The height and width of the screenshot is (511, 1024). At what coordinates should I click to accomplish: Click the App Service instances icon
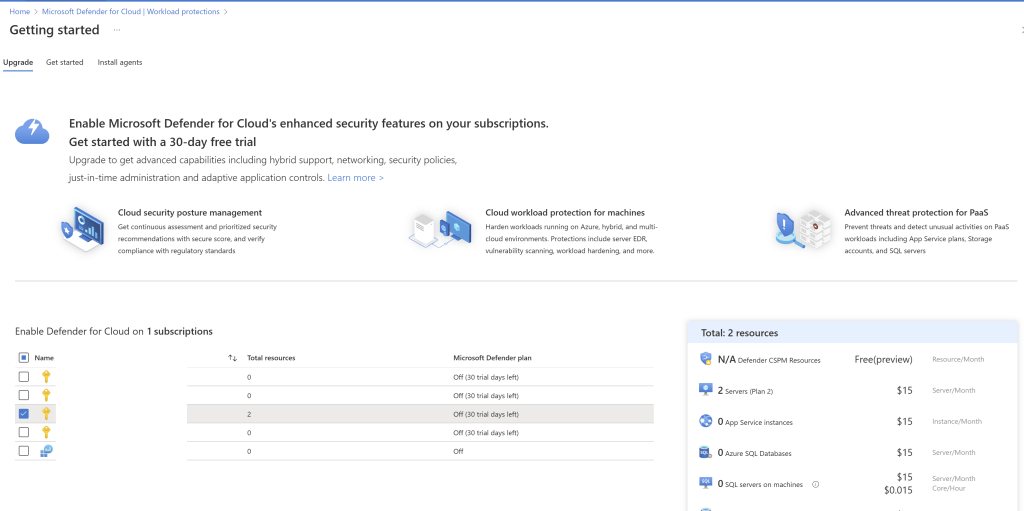(x=706, y=421)
